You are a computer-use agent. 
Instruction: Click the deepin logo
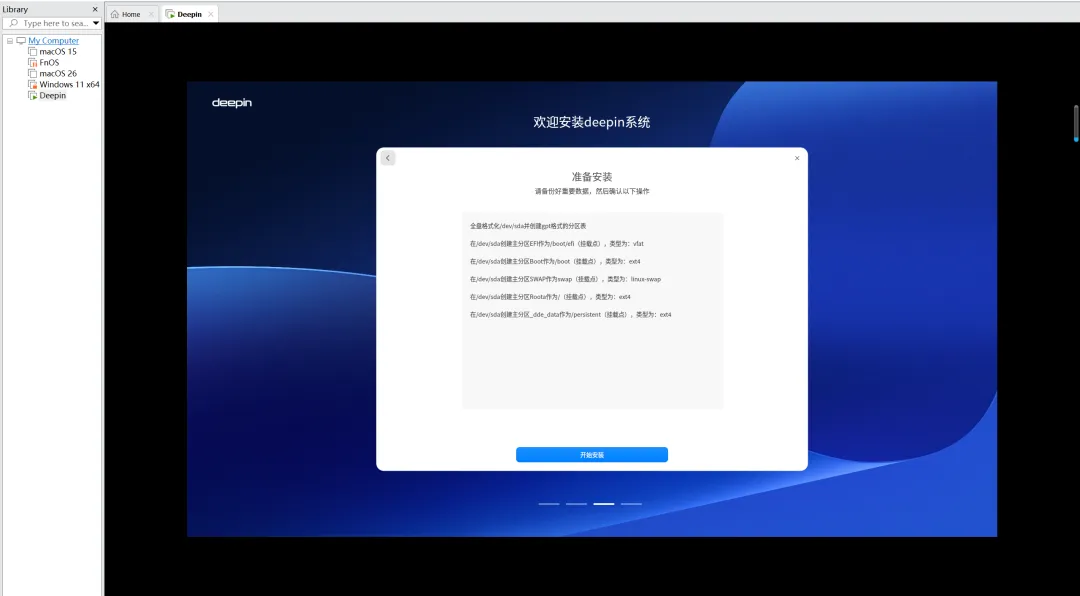[x=231, y=103]
